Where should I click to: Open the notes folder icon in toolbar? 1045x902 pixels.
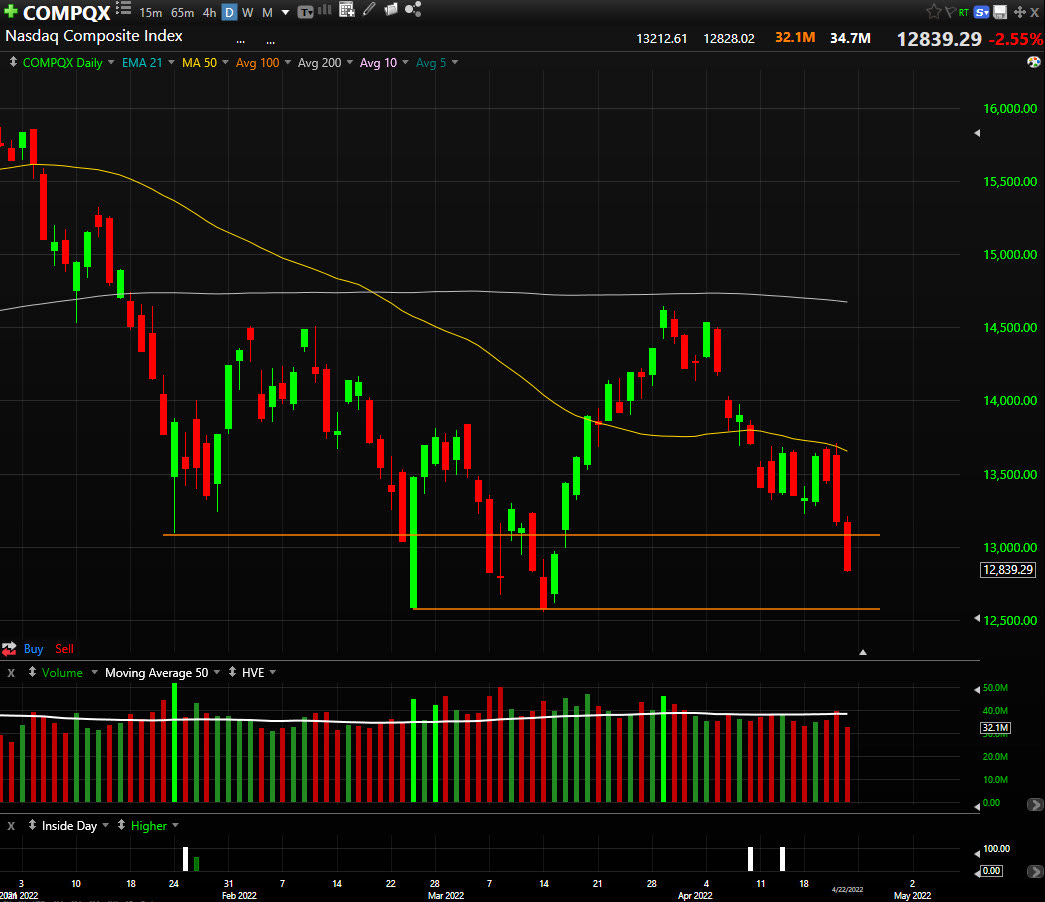click(x=391, y=9)
